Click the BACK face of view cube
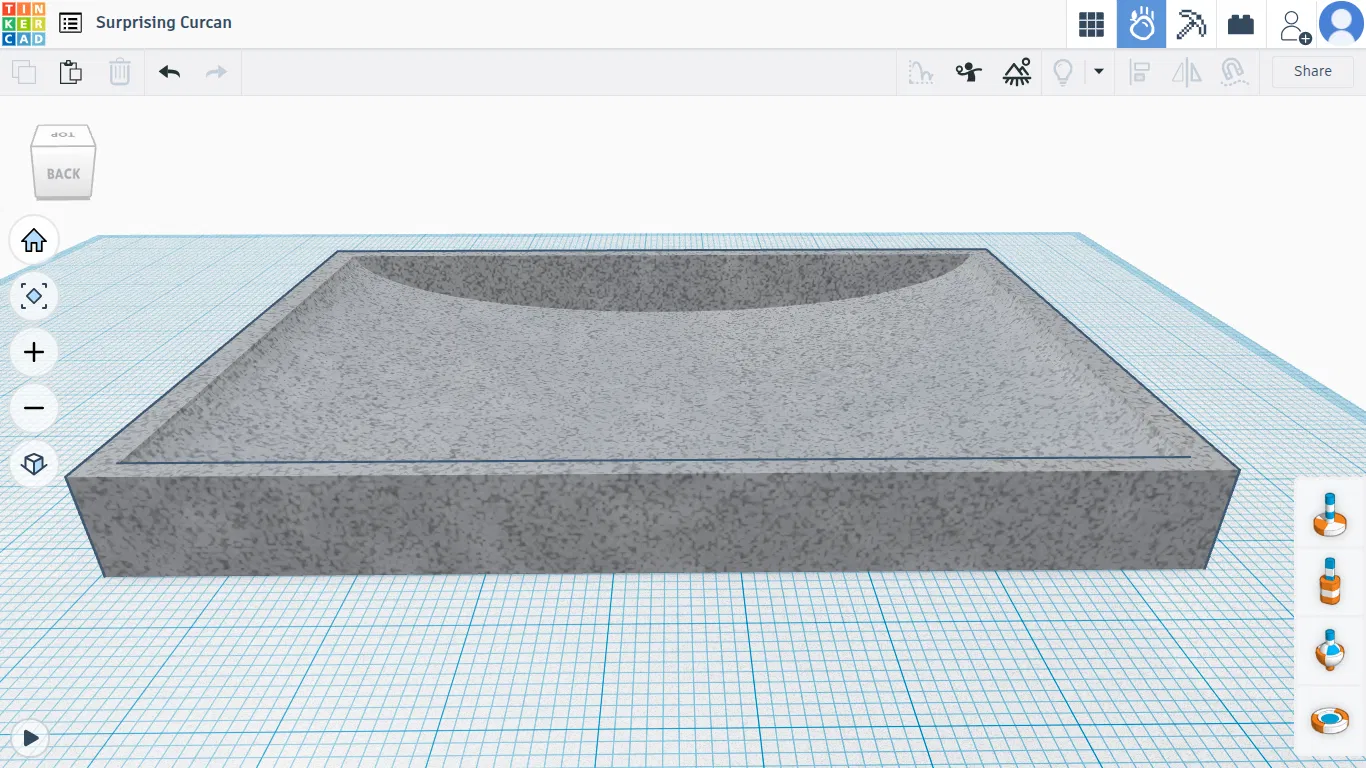The image size is (1366, 768). pyautogui.click(x=63, y=173)
